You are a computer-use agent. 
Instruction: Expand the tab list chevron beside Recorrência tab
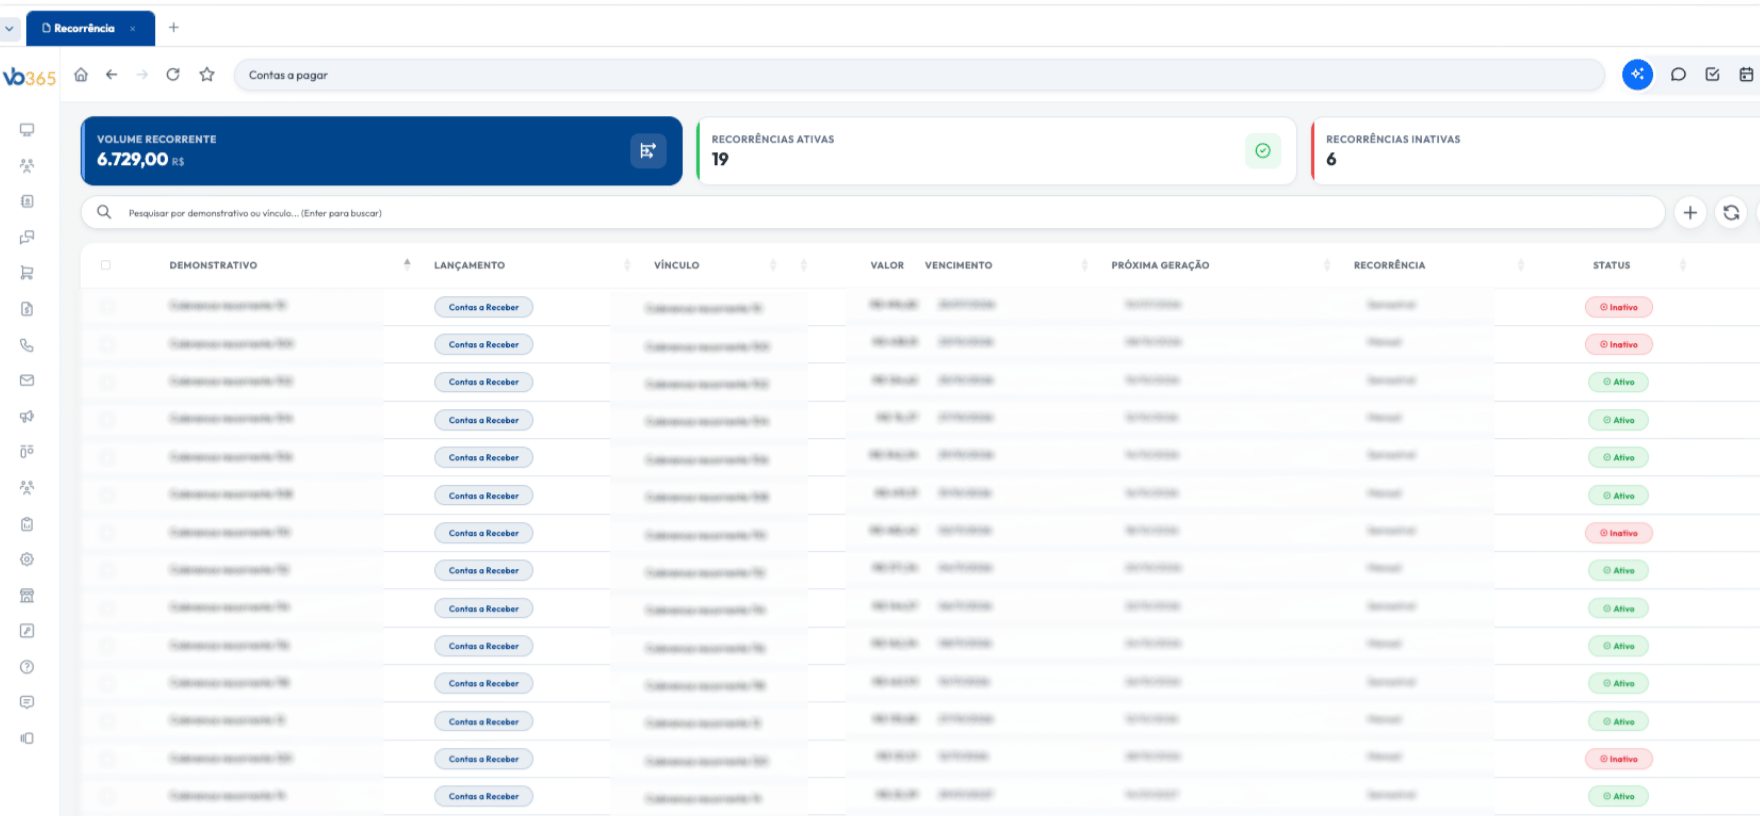(x=10, y=28)
